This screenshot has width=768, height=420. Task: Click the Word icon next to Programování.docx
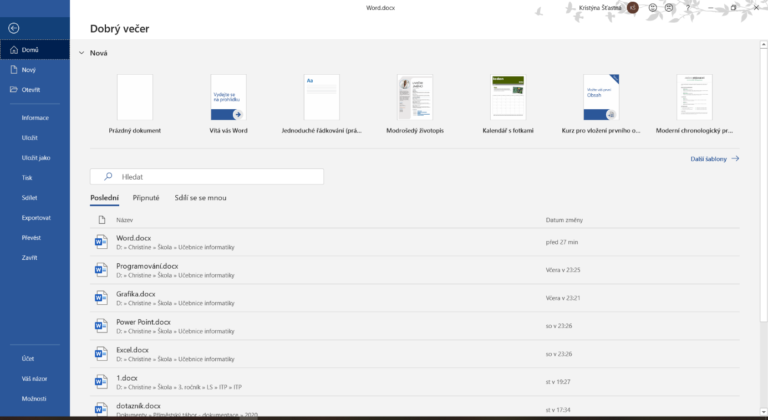click(100, 269)
